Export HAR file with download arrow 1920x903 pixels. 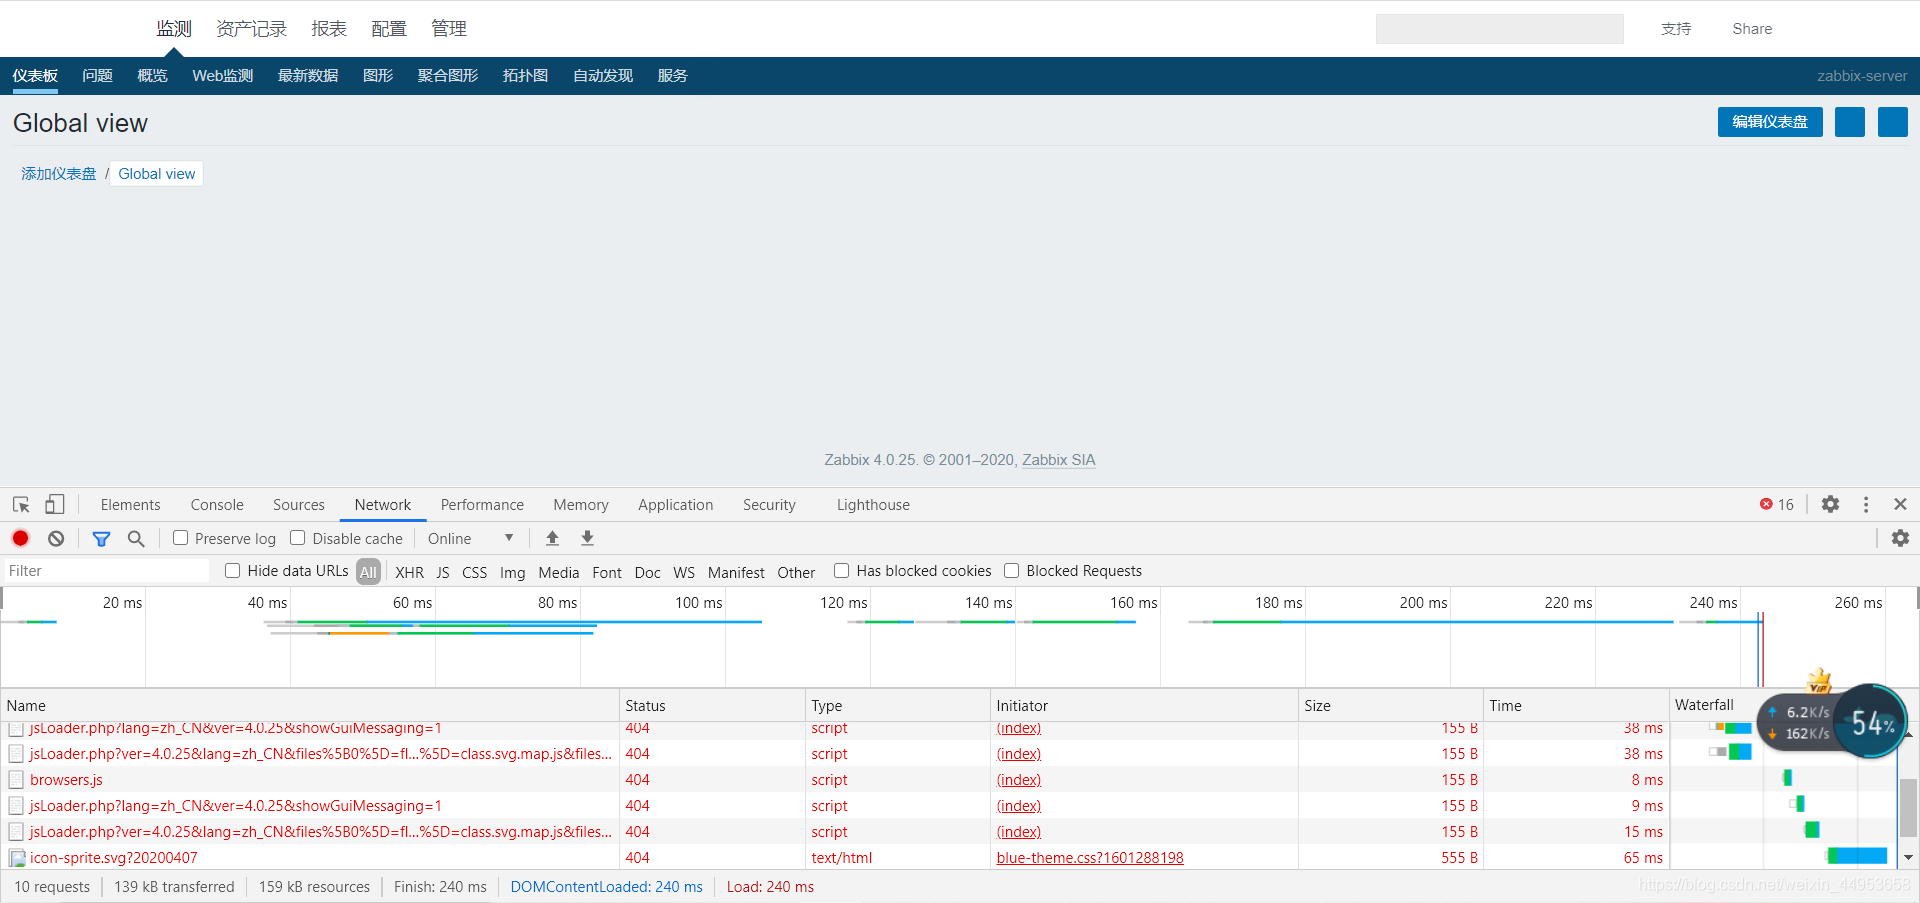click(588, 538)
